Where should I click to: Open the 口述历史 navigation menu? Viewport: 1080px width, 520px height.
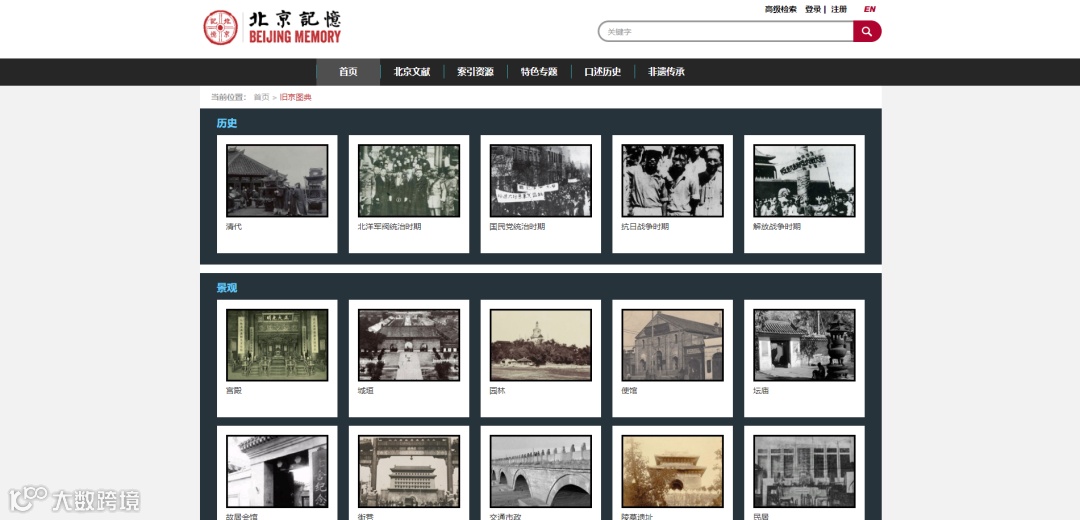click(603, 72)
